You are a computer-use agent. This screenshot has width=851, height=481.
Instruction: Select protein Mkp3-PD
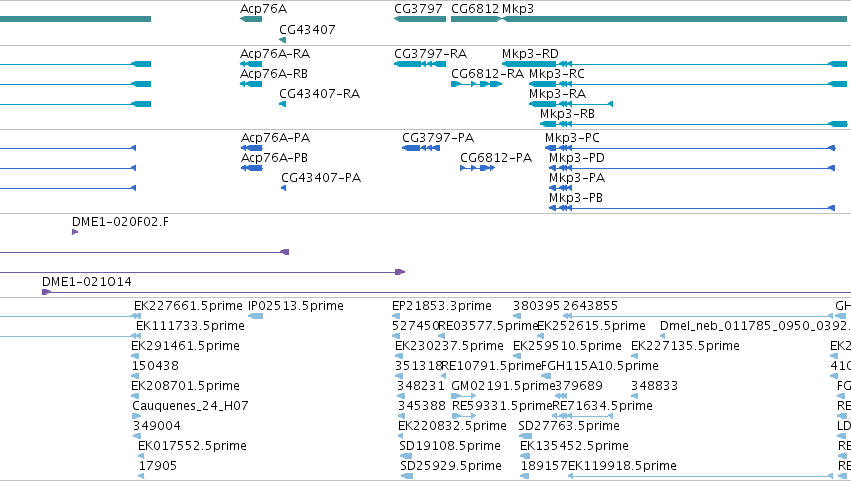(692, 168)
